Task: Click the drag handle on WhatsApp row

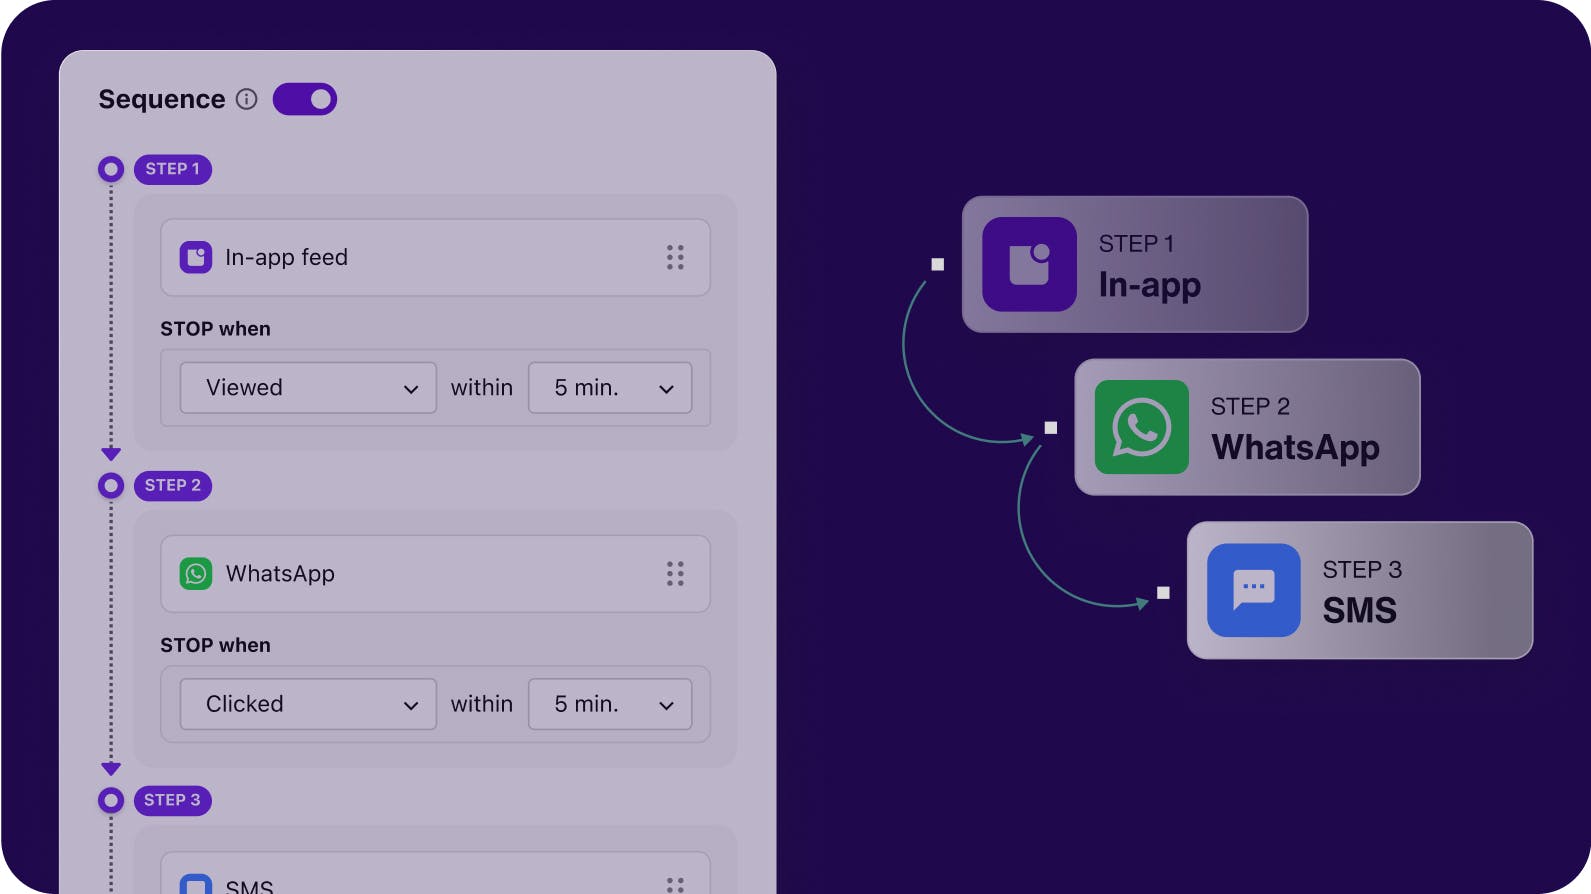Action: 675,574
